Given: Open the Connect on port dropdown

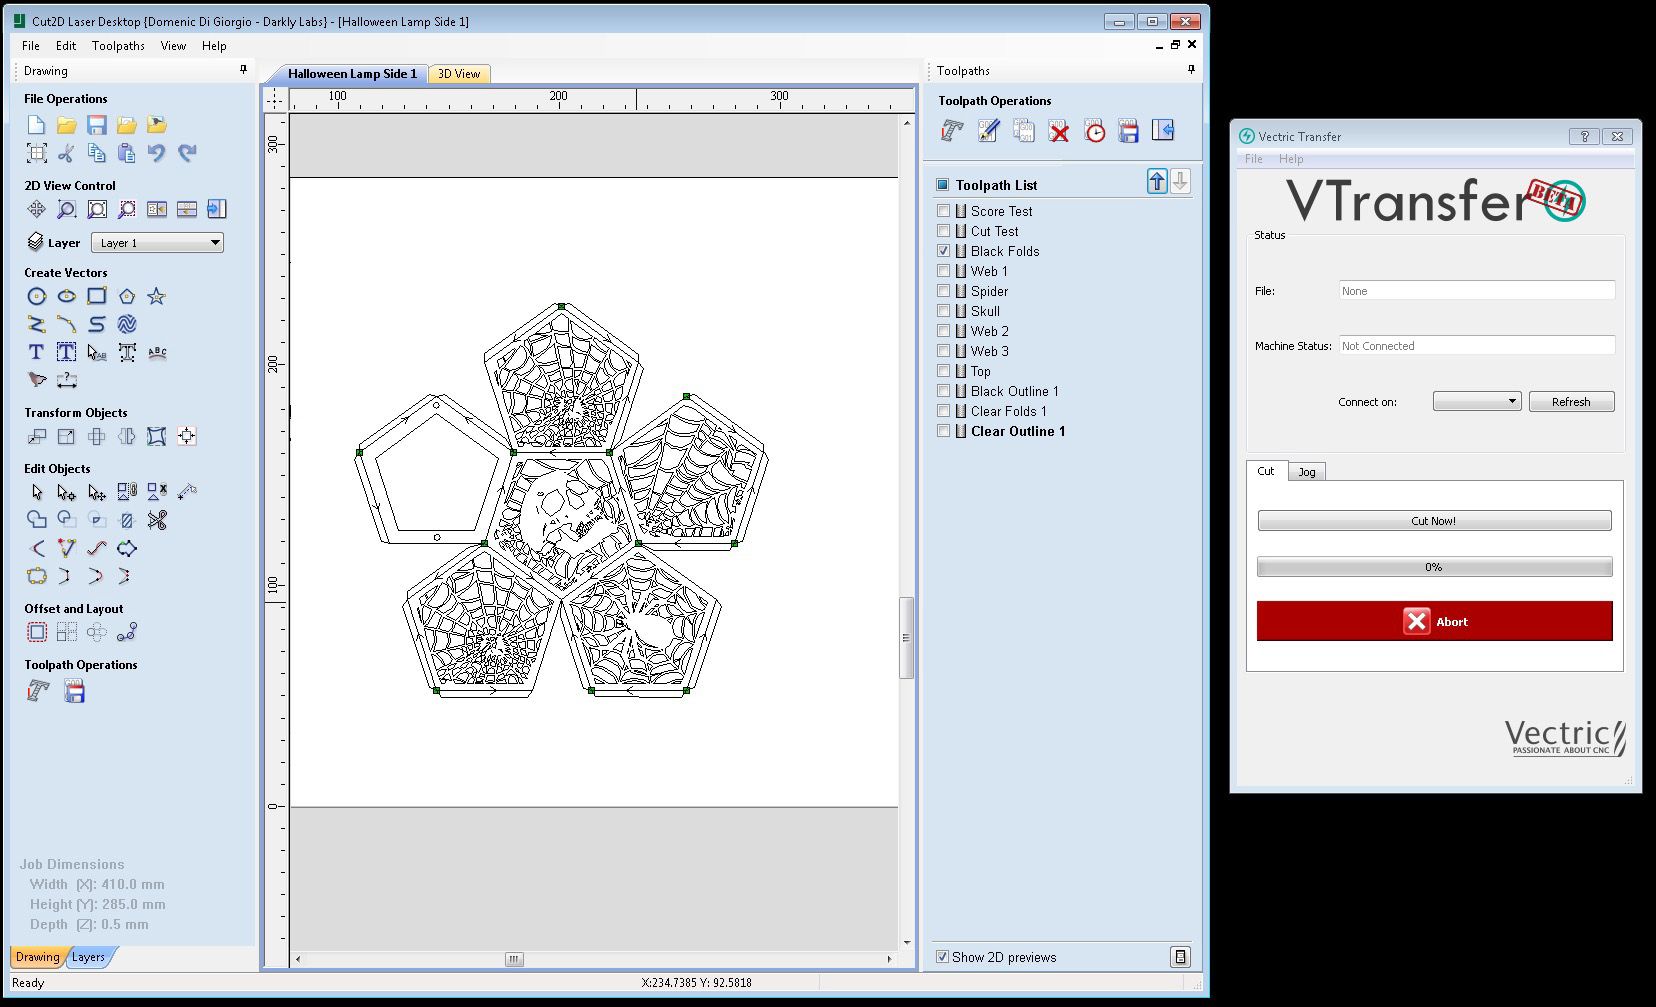Looking at the screenshot, I should pos(1477,401).
